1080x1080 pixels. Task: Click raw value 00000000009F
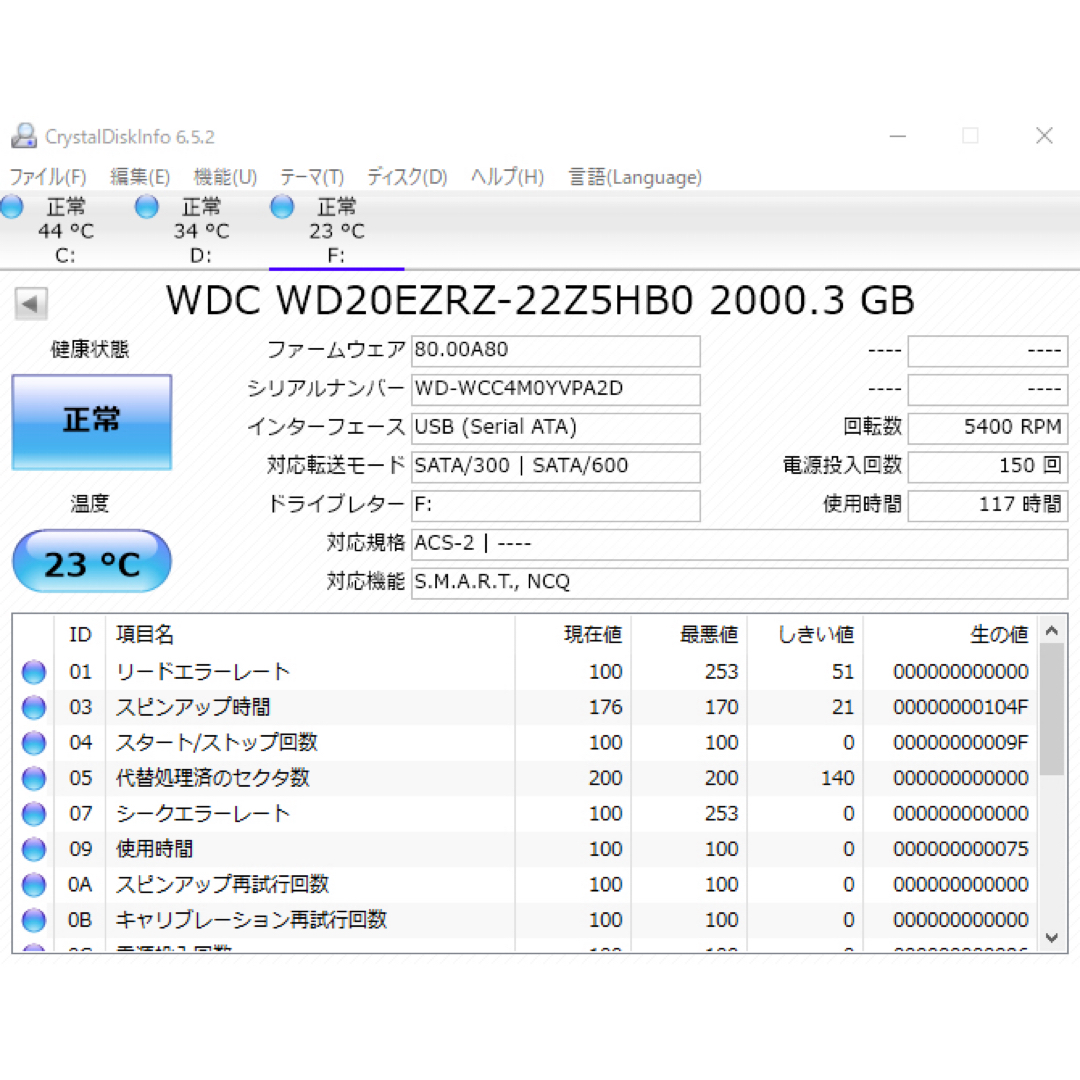coord(961,742)
